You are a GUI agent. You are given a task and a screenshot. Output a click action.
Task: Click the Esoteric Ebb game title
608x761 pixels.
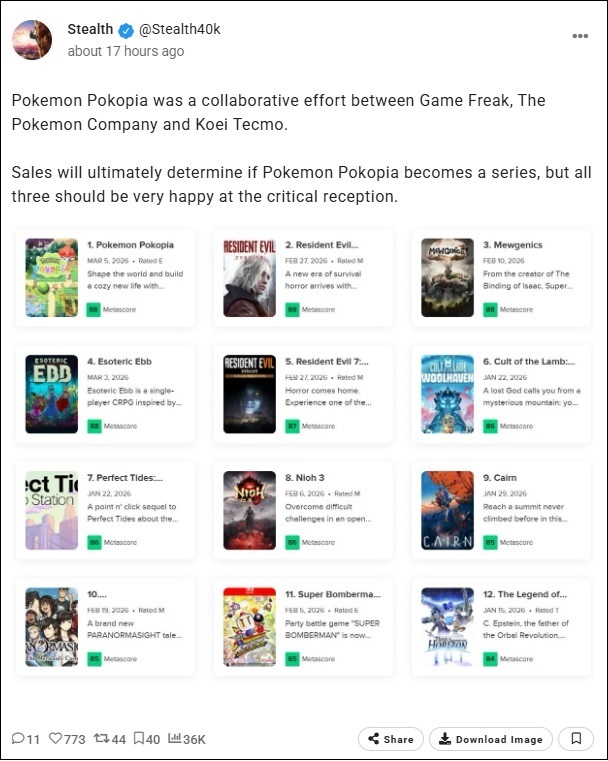119,361
